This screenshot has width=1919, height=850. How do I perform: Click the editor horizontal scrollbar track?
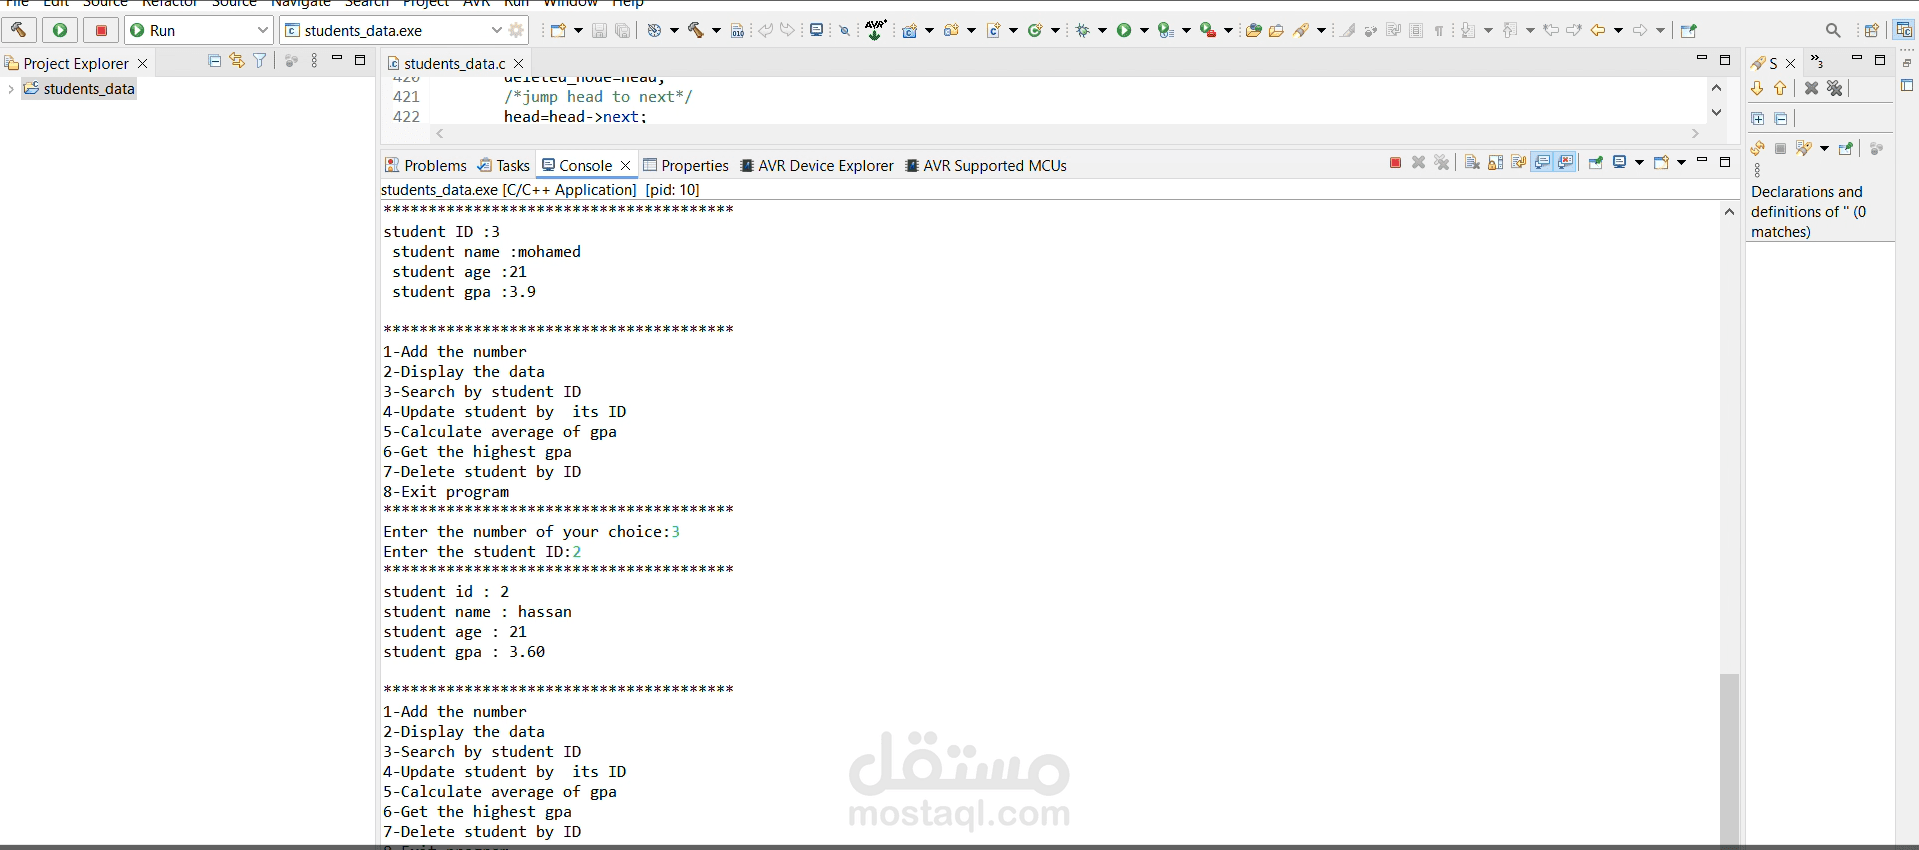pyautogui.click(x=1067, y=134)
